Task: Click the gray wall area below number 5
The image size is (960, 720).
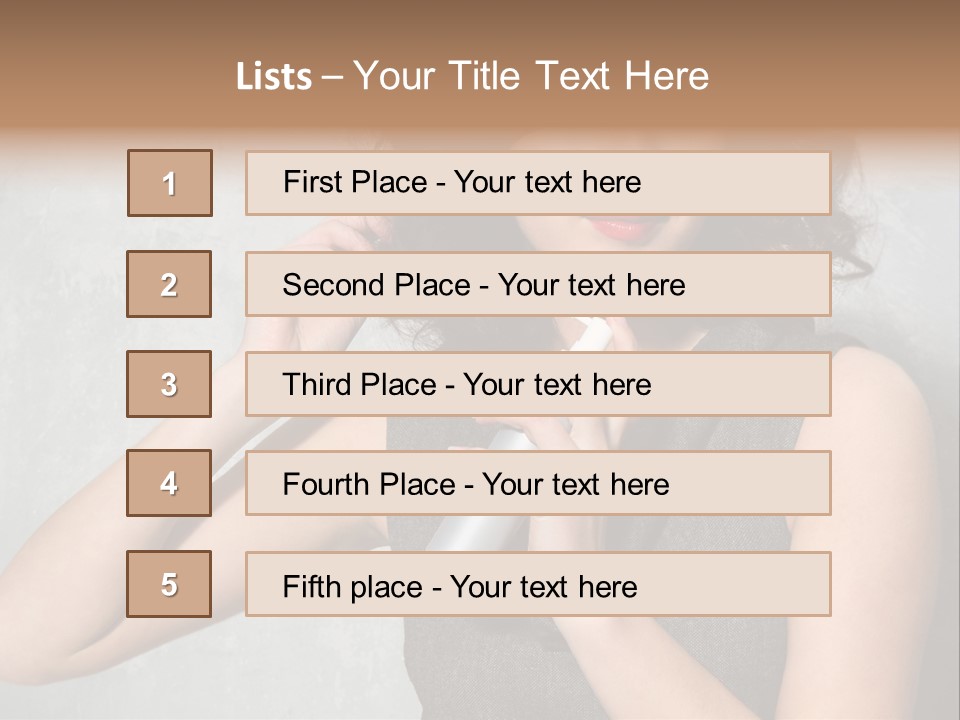Action: click(x=80, y=670)
